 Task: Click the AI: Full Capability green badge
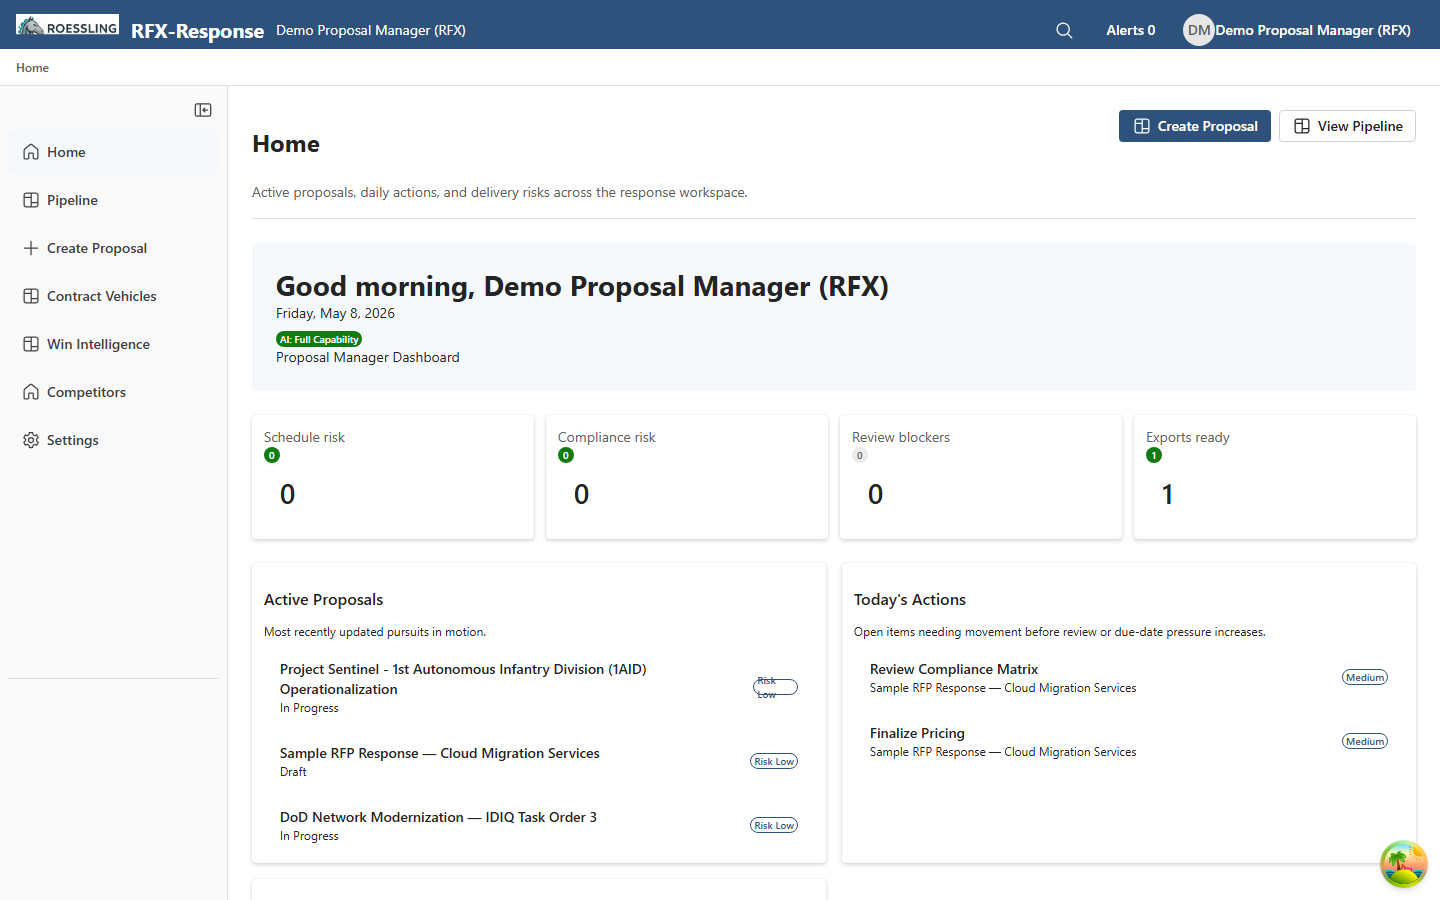point(319,339)
